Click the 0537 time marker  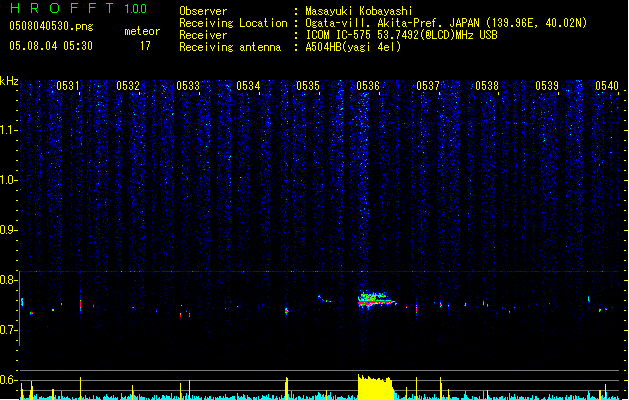point(428,85)
